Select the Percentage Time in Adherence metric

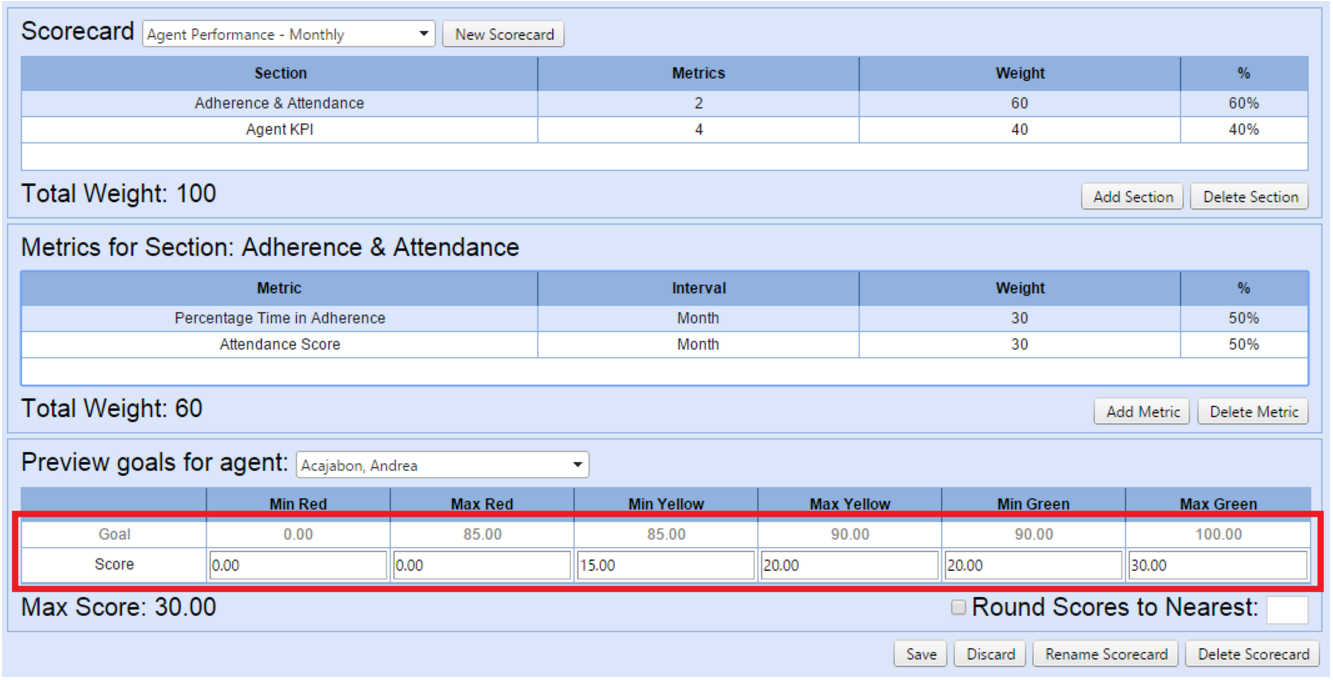pyautogui.click(x=279, y=318)
